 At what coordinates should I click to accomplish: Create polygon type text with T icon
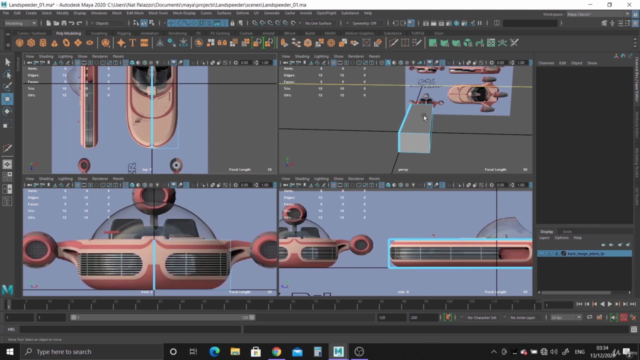point(133,43)
